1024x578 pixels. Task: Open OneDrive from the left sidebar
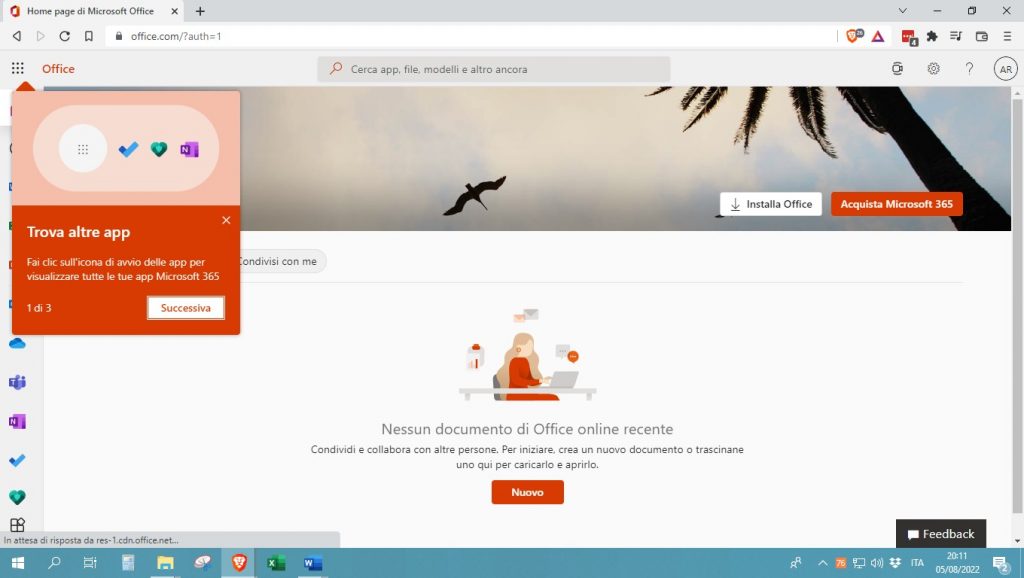[x=17, y=343]
